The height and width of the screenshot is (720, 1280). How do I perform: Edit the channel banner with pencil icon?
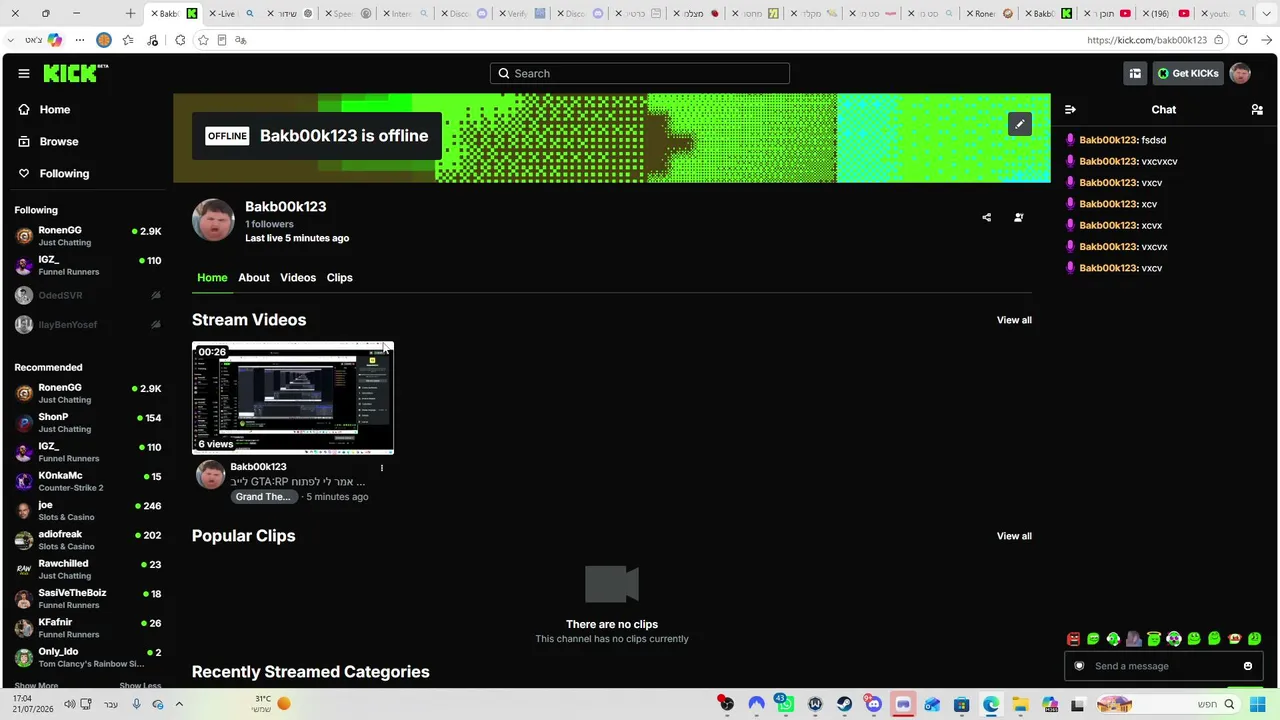point(1019,124)
